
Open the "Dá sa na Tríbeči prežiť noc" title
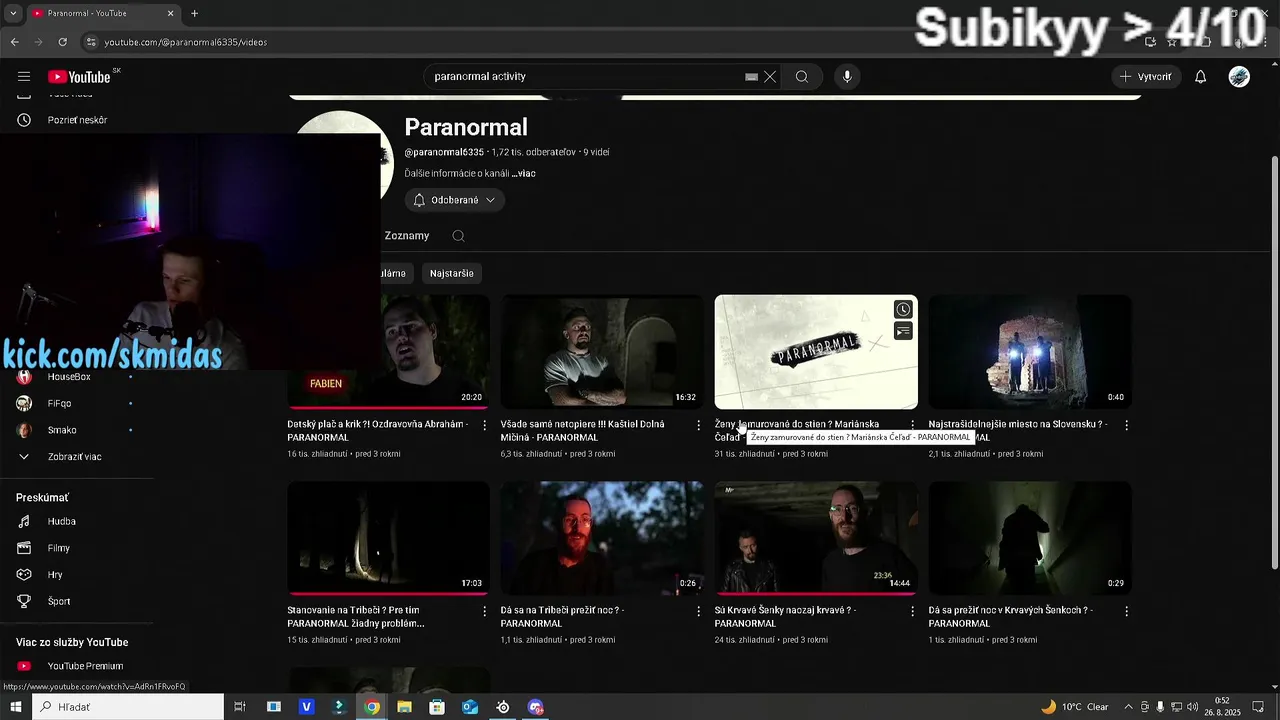(x=562, y=617)
